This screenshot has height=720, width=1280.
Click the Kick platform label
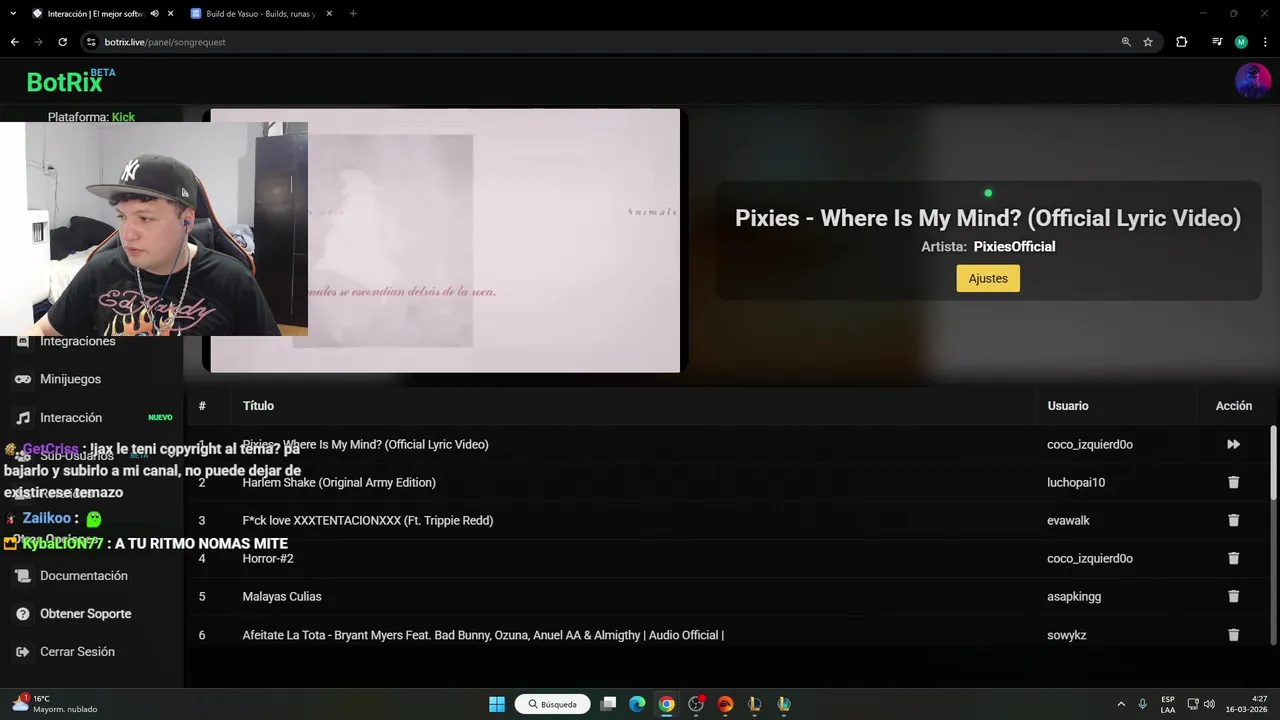click(x=123, y=117)
